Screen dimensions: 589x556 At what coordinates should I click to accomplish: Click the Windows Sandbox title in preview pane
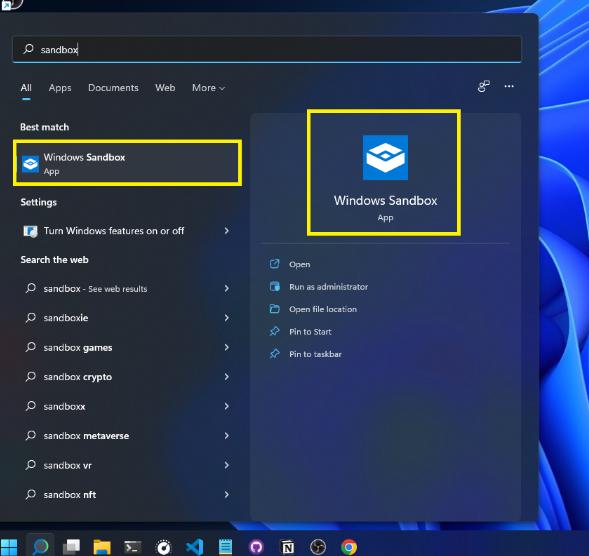pyautogui.click(x=385, y=201)
